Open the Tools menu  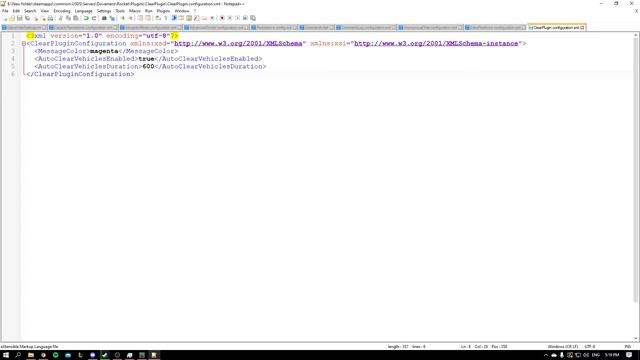[120, 11]
